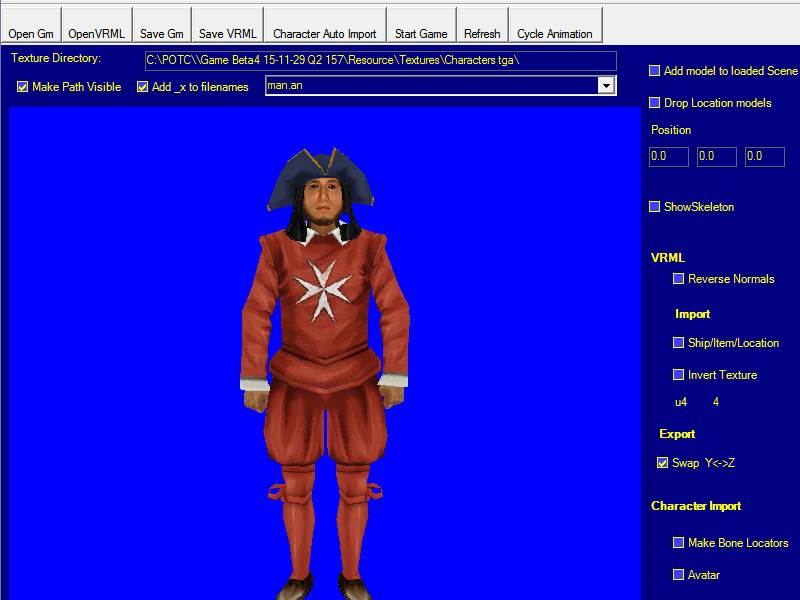800x600 pixels.
Task: Refresh the model view
Action: tap(482, 25)
